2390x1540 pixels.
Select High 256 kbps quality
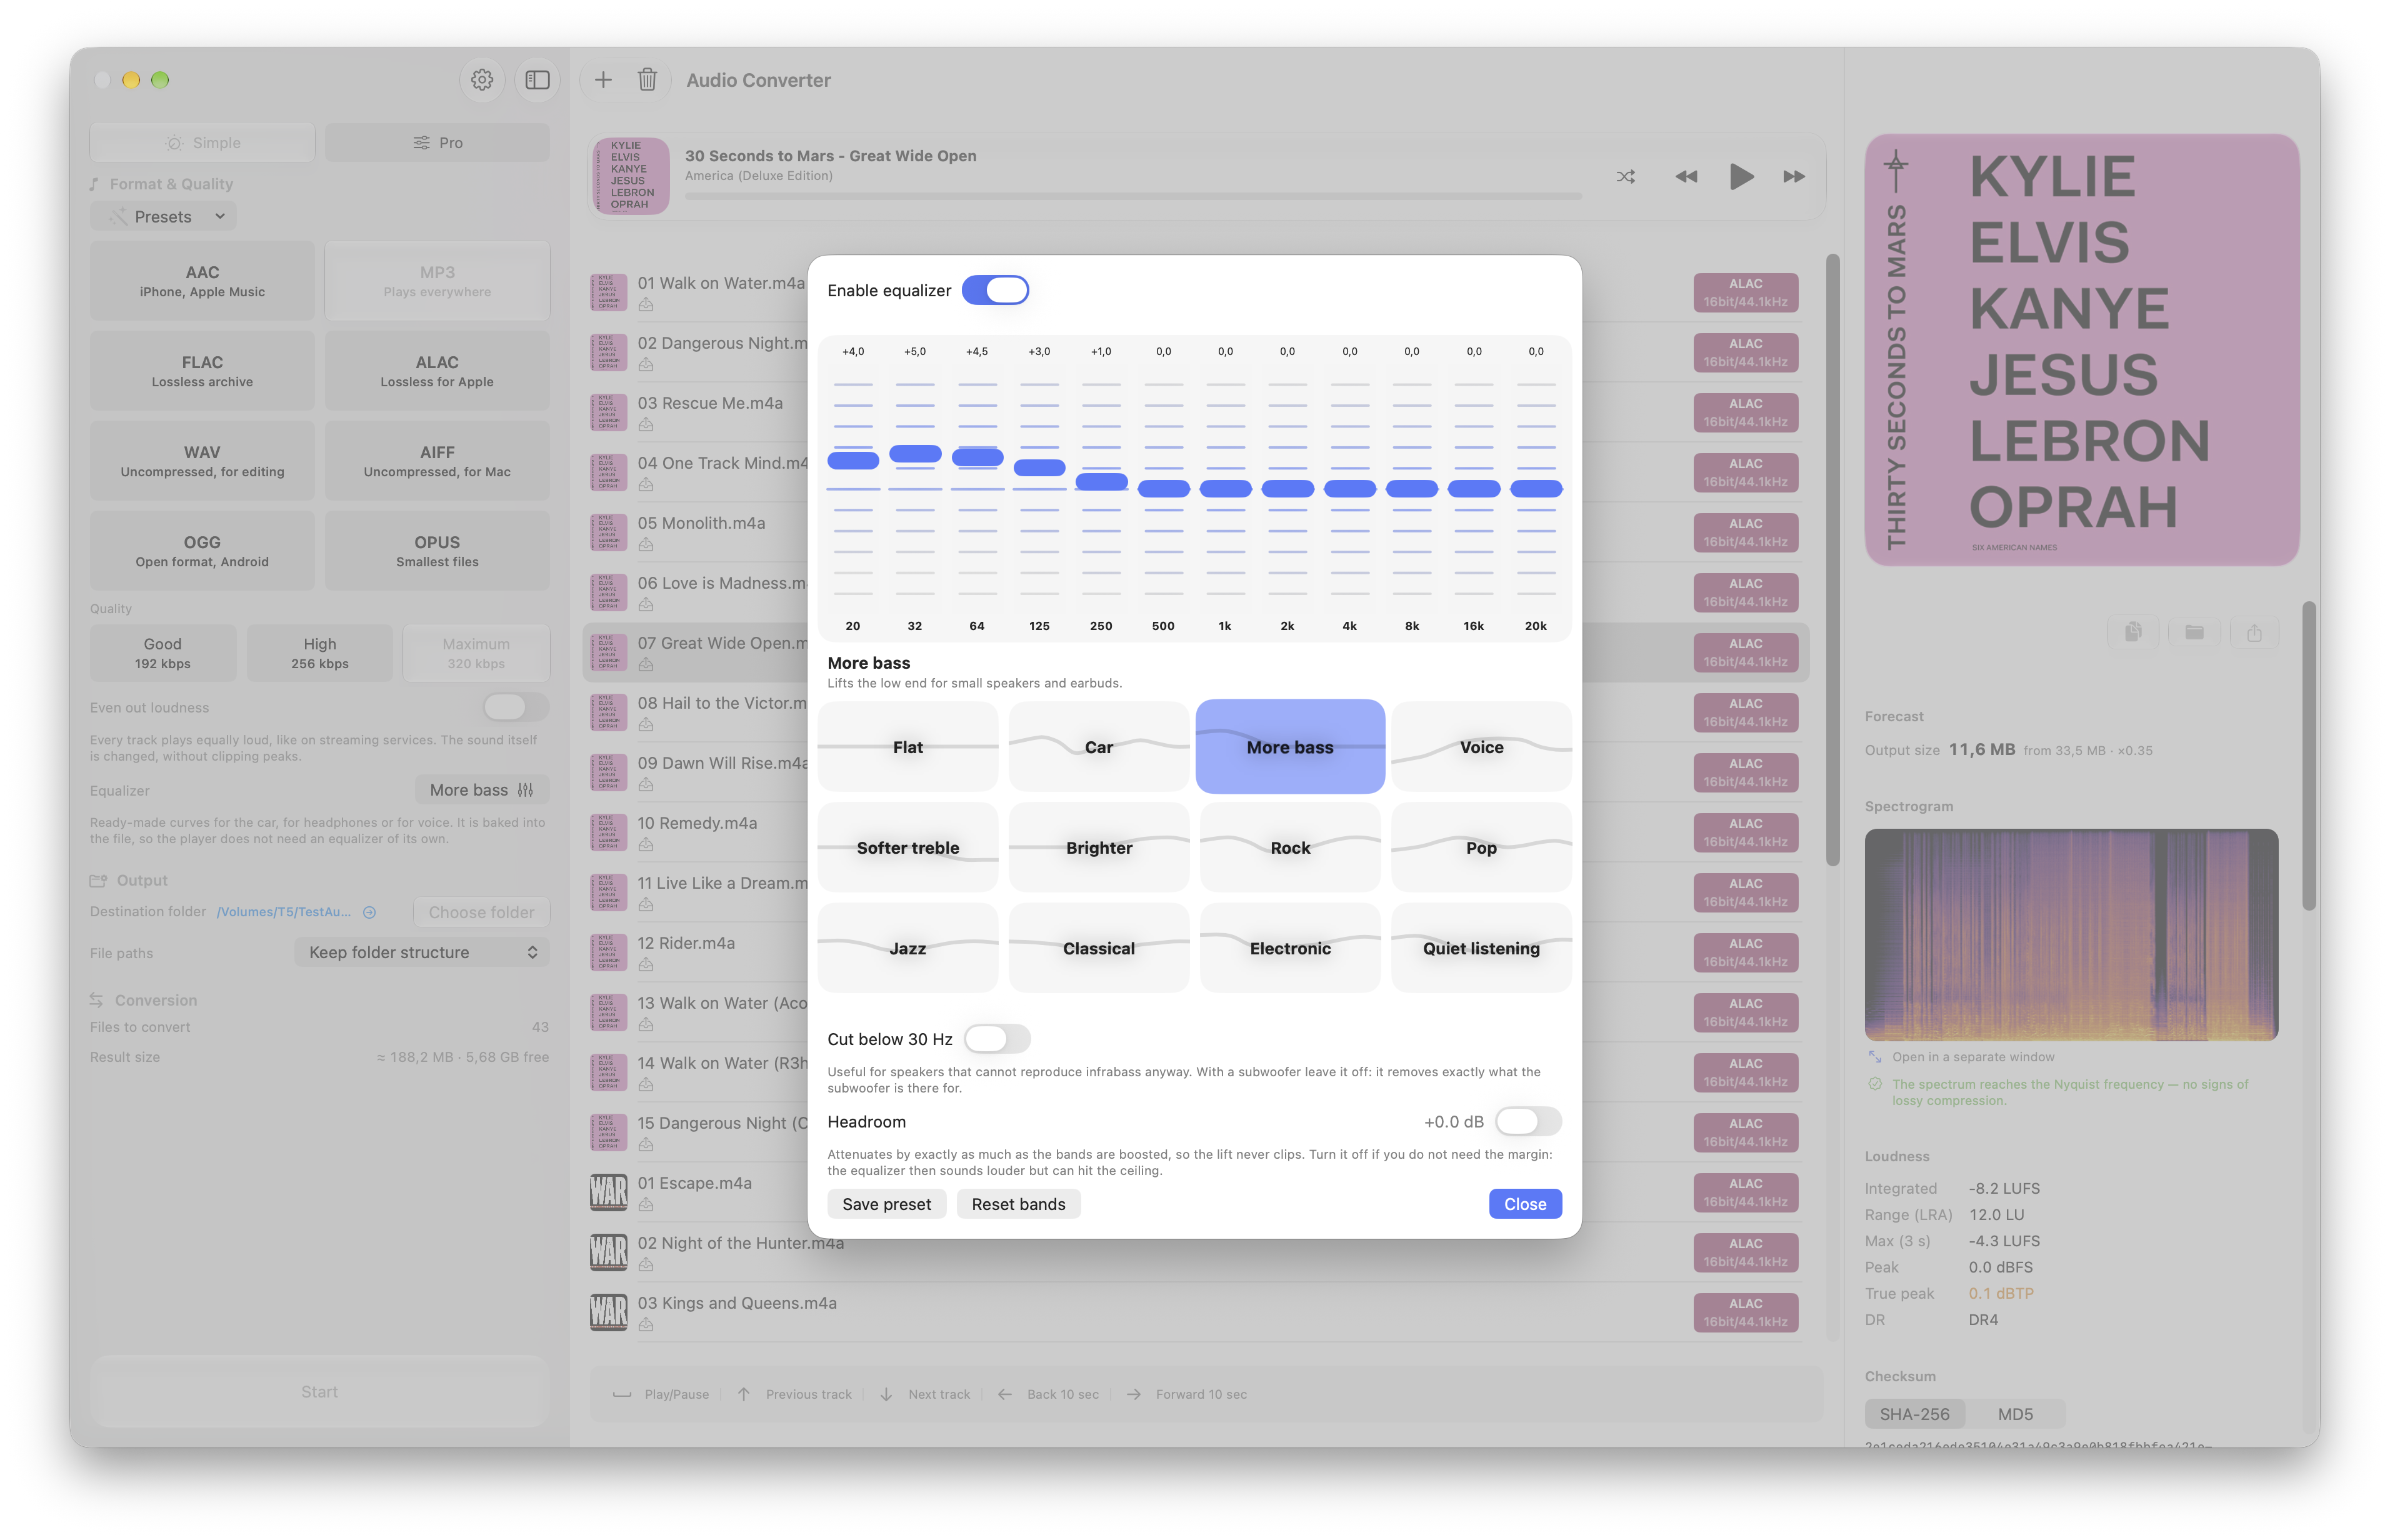[320, 653]
